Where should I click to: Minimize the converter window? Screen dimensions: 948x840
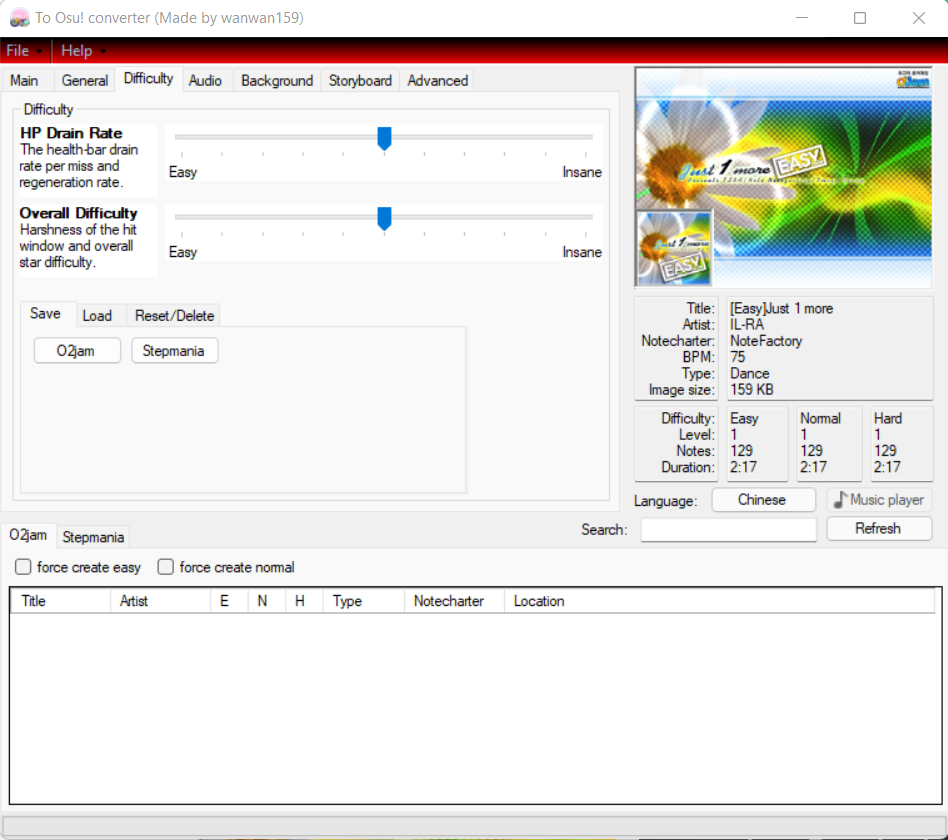(802, 18)
